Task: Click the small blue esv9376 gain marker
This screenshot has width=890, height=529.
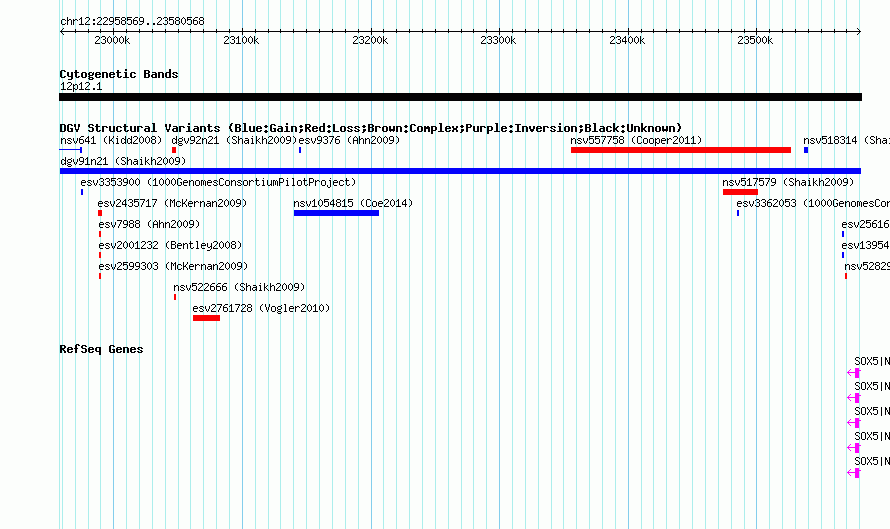Action: click(x=300, y=150)
